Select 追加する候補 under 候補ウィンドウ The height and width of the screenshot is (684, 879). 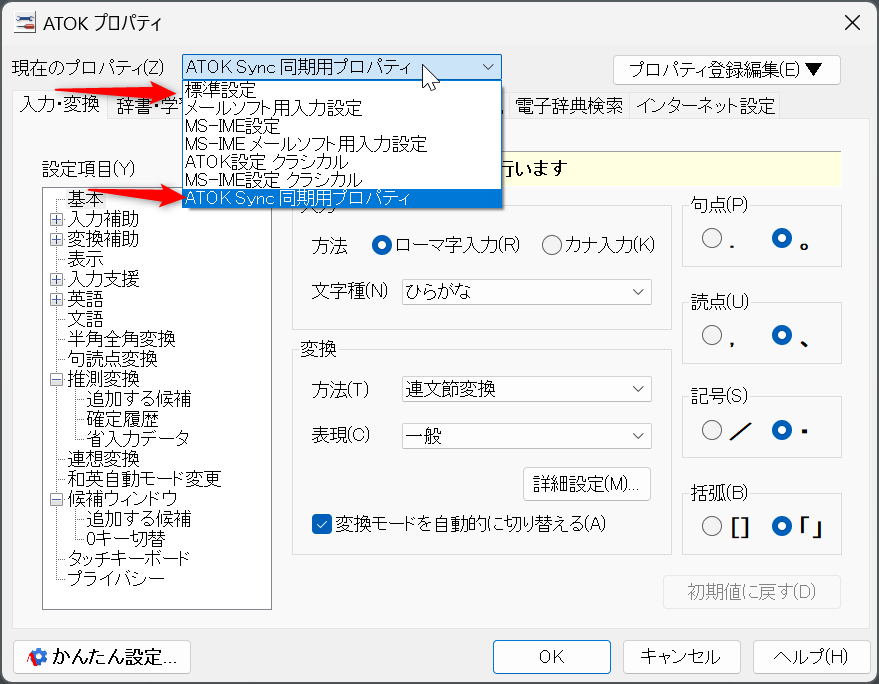tap(138, 519)
